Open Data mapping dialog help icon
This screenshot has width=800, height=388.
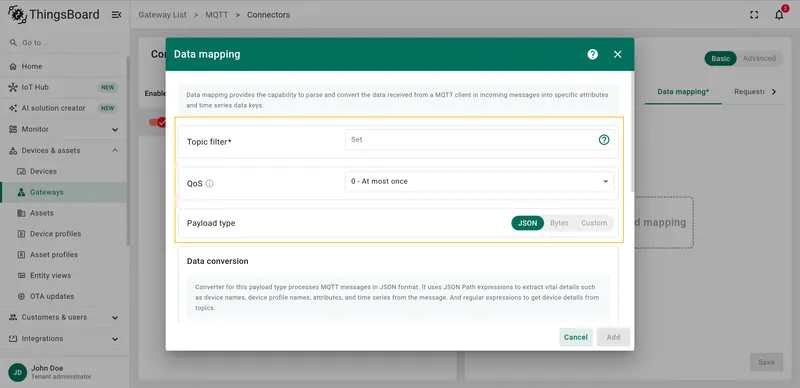[x=592, y=54]
